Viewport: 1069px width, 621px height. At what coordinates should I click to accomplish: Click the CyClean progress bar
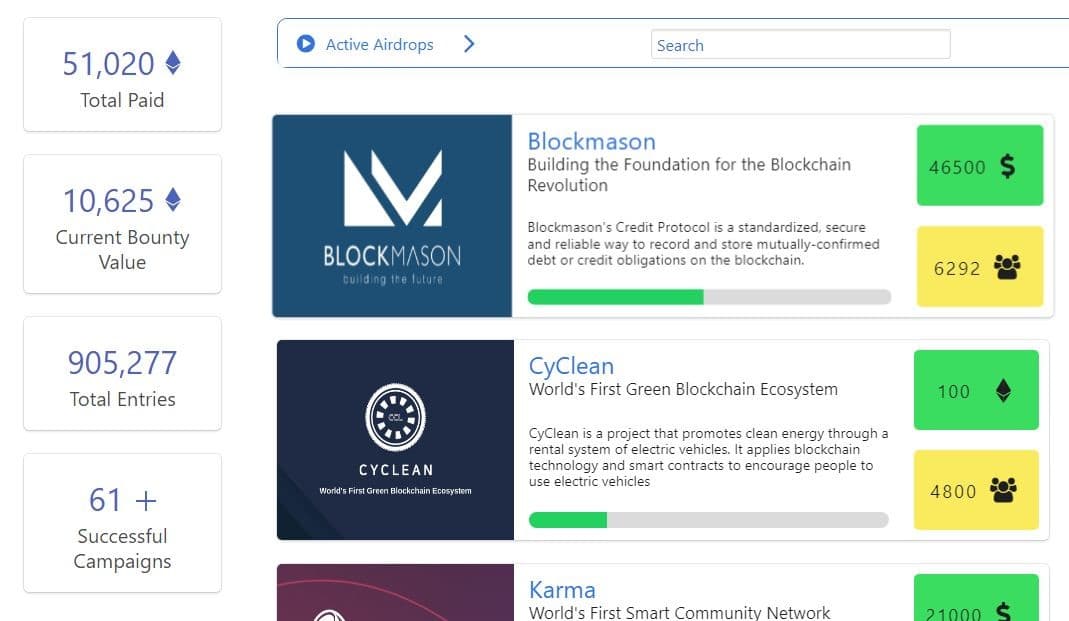click(708, 520)
